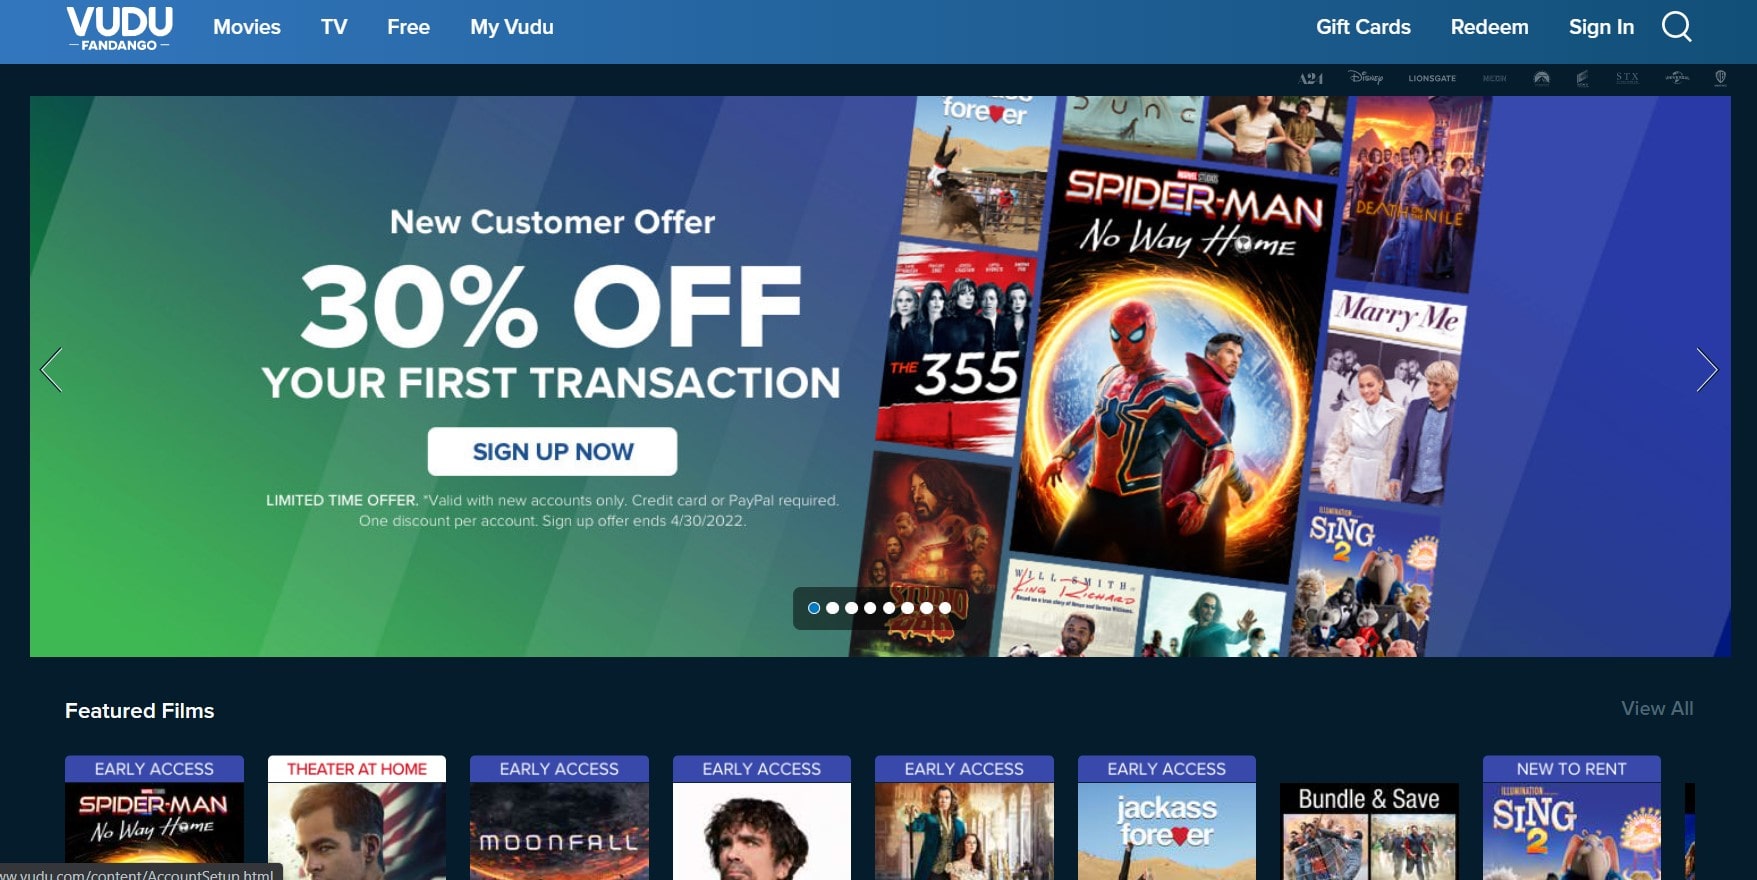
Task: Open the A24 studio logo
Action: pyautogui.click(x=1311, y=78)
